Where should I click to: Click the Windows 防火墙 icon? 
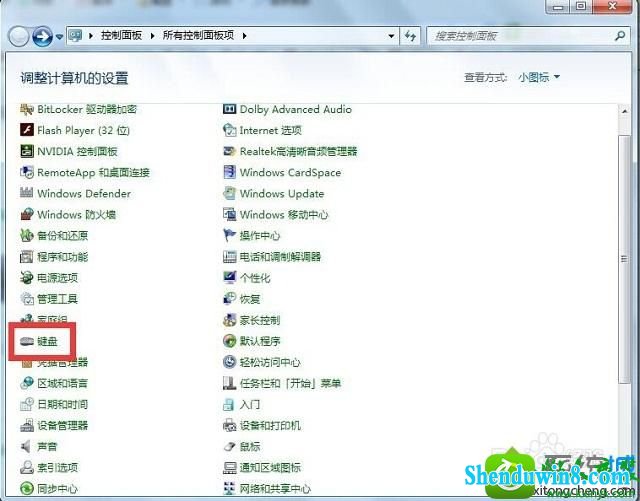pyautogui.click(x=27, y=215)
